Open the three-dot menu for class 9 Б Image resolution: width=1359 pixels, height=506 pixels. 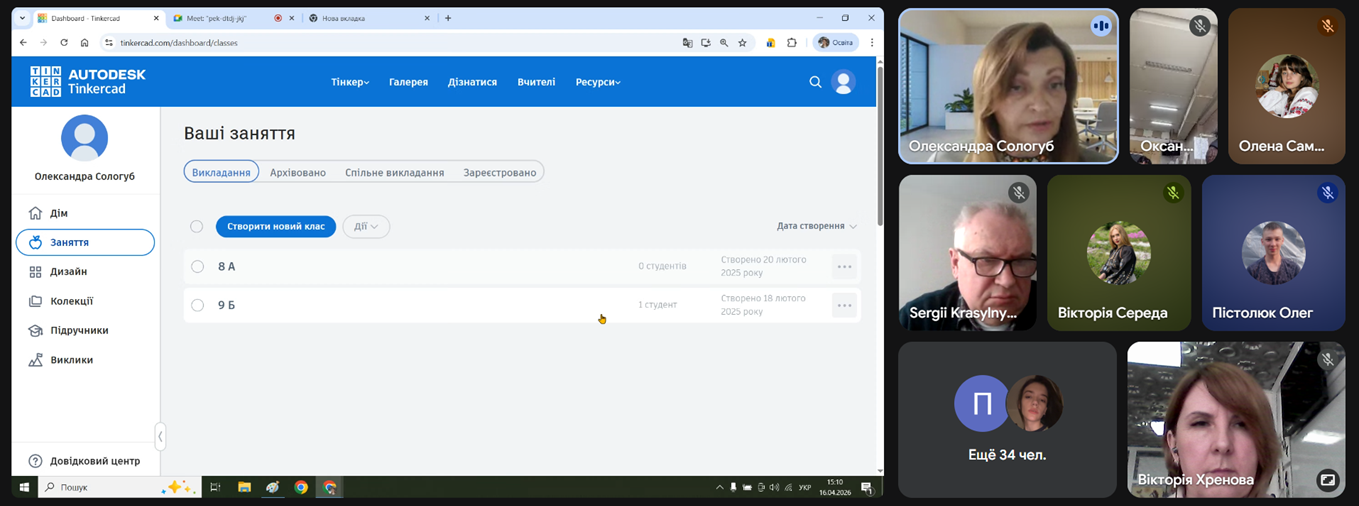(x=844, y=305)
